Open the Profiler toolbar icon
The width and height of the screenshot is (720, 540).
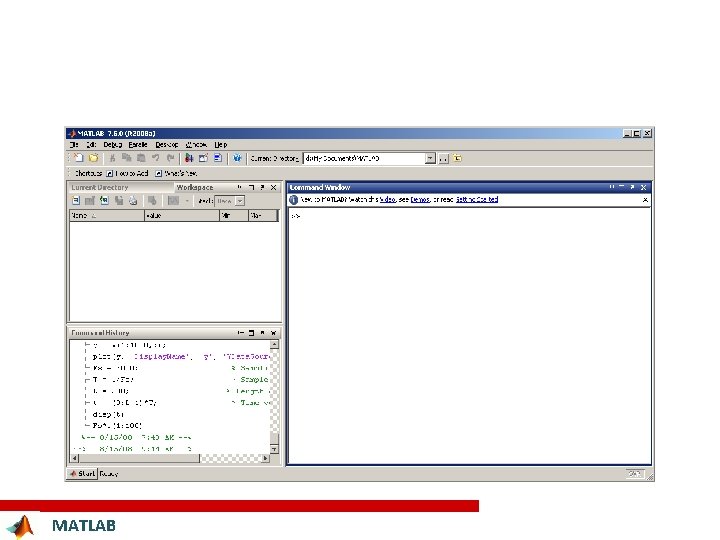click(x=218, y=158)
